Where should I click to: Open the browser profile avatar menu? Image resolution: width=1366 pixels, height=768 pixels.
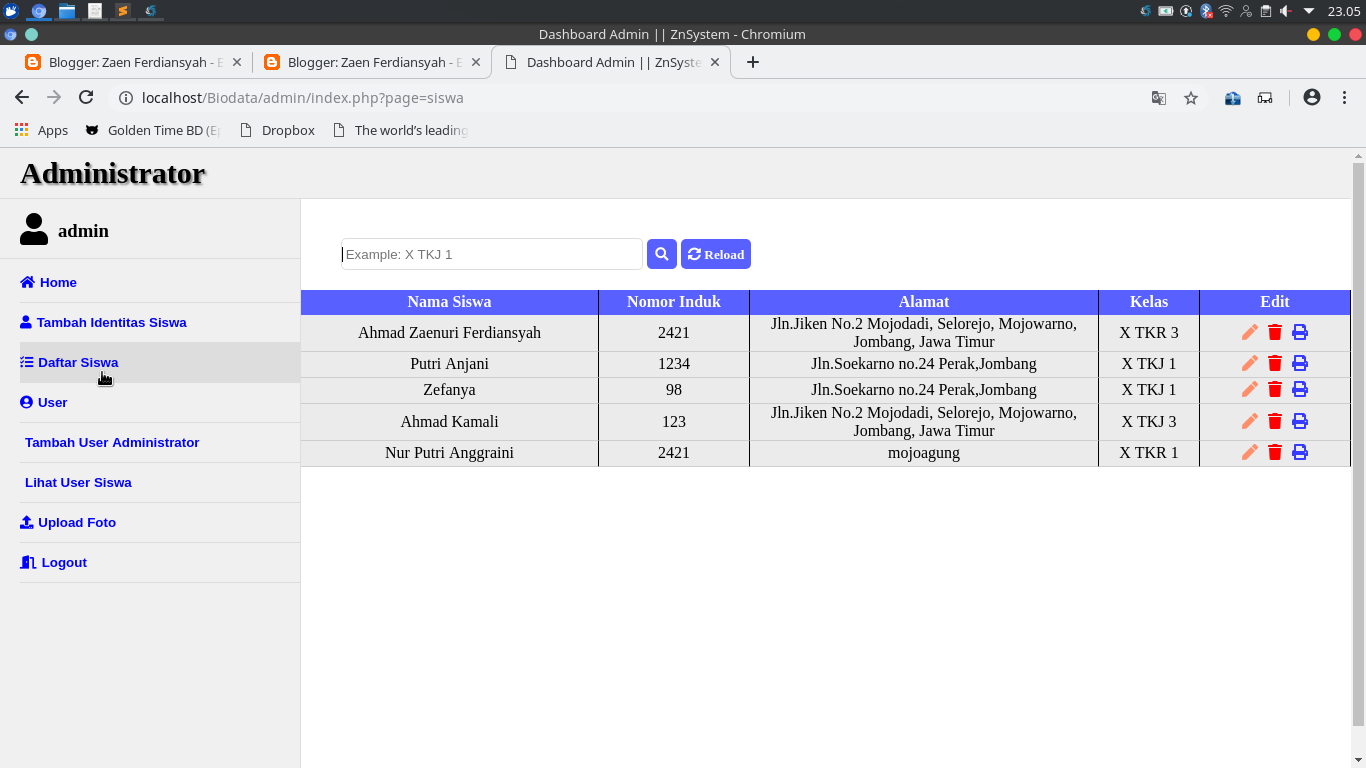1311,98
